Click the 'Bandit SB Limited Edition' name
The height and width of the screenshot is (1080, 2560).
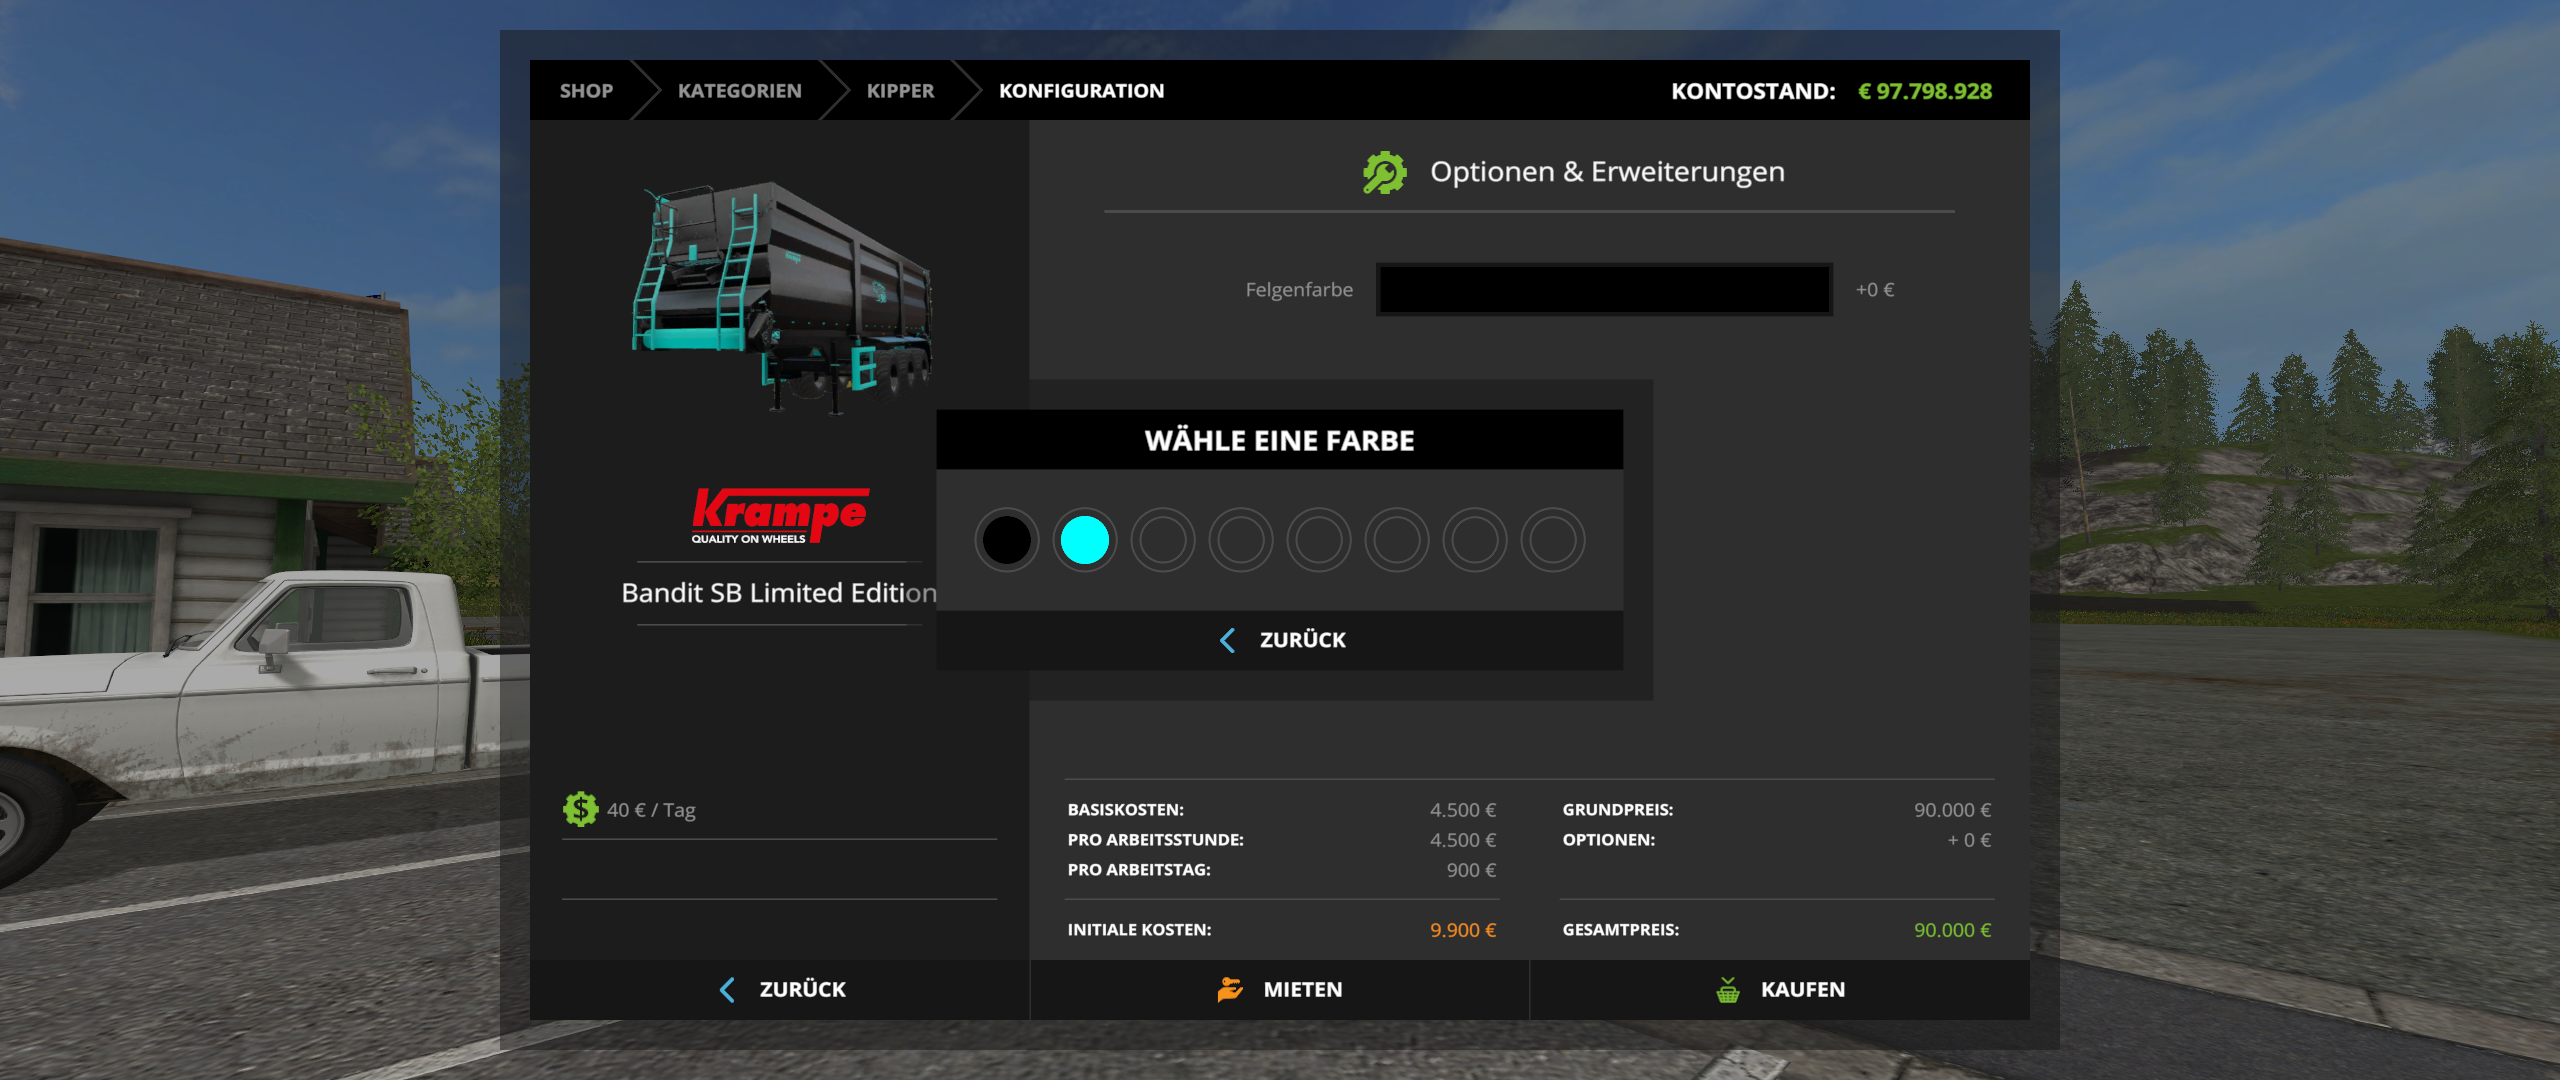tap(779, 593)
